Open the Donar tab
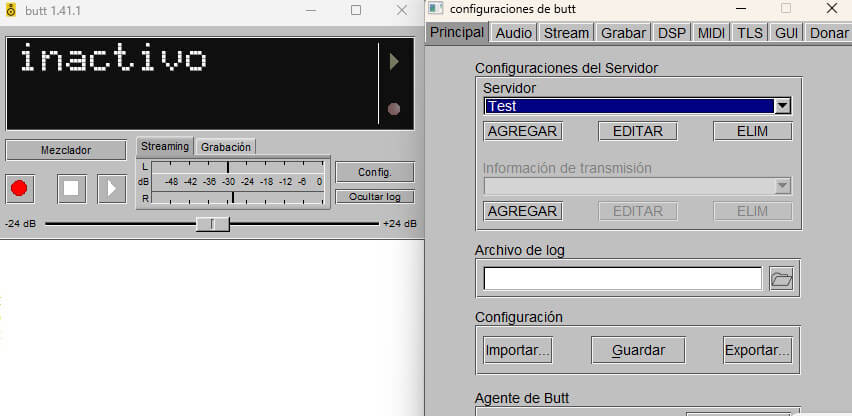The height and width of the screenshot is (416, 852). coord(828,33)
